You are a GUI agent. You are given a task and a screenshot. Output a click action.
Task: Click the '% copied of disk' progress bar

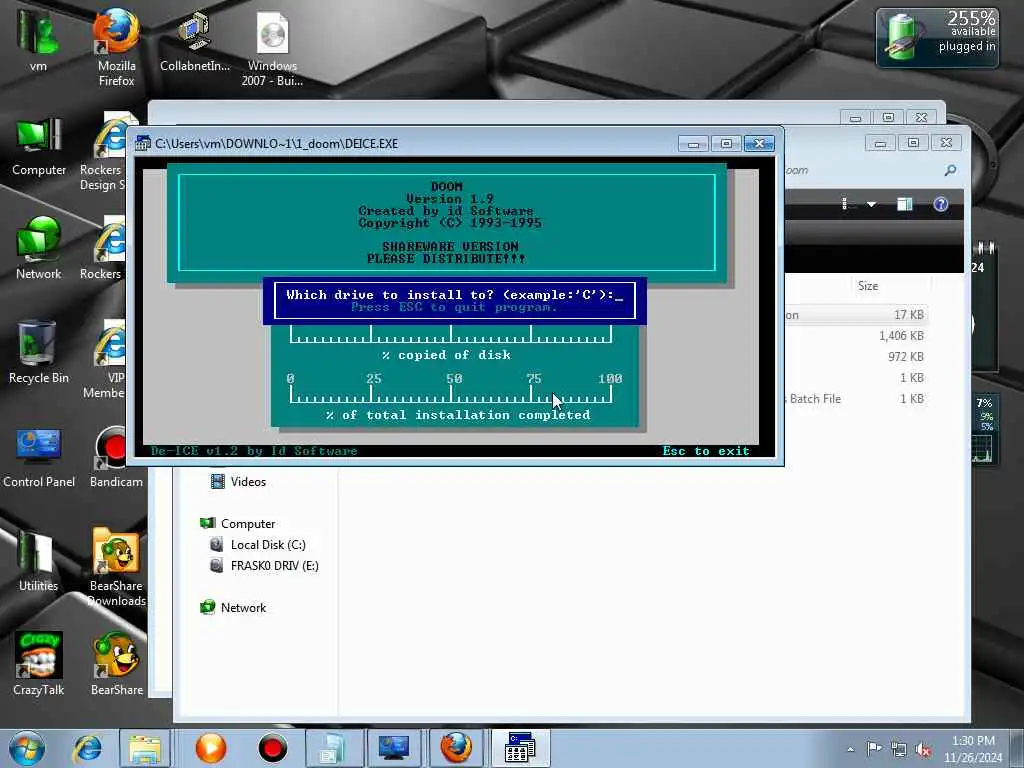(x=451, y=335)
